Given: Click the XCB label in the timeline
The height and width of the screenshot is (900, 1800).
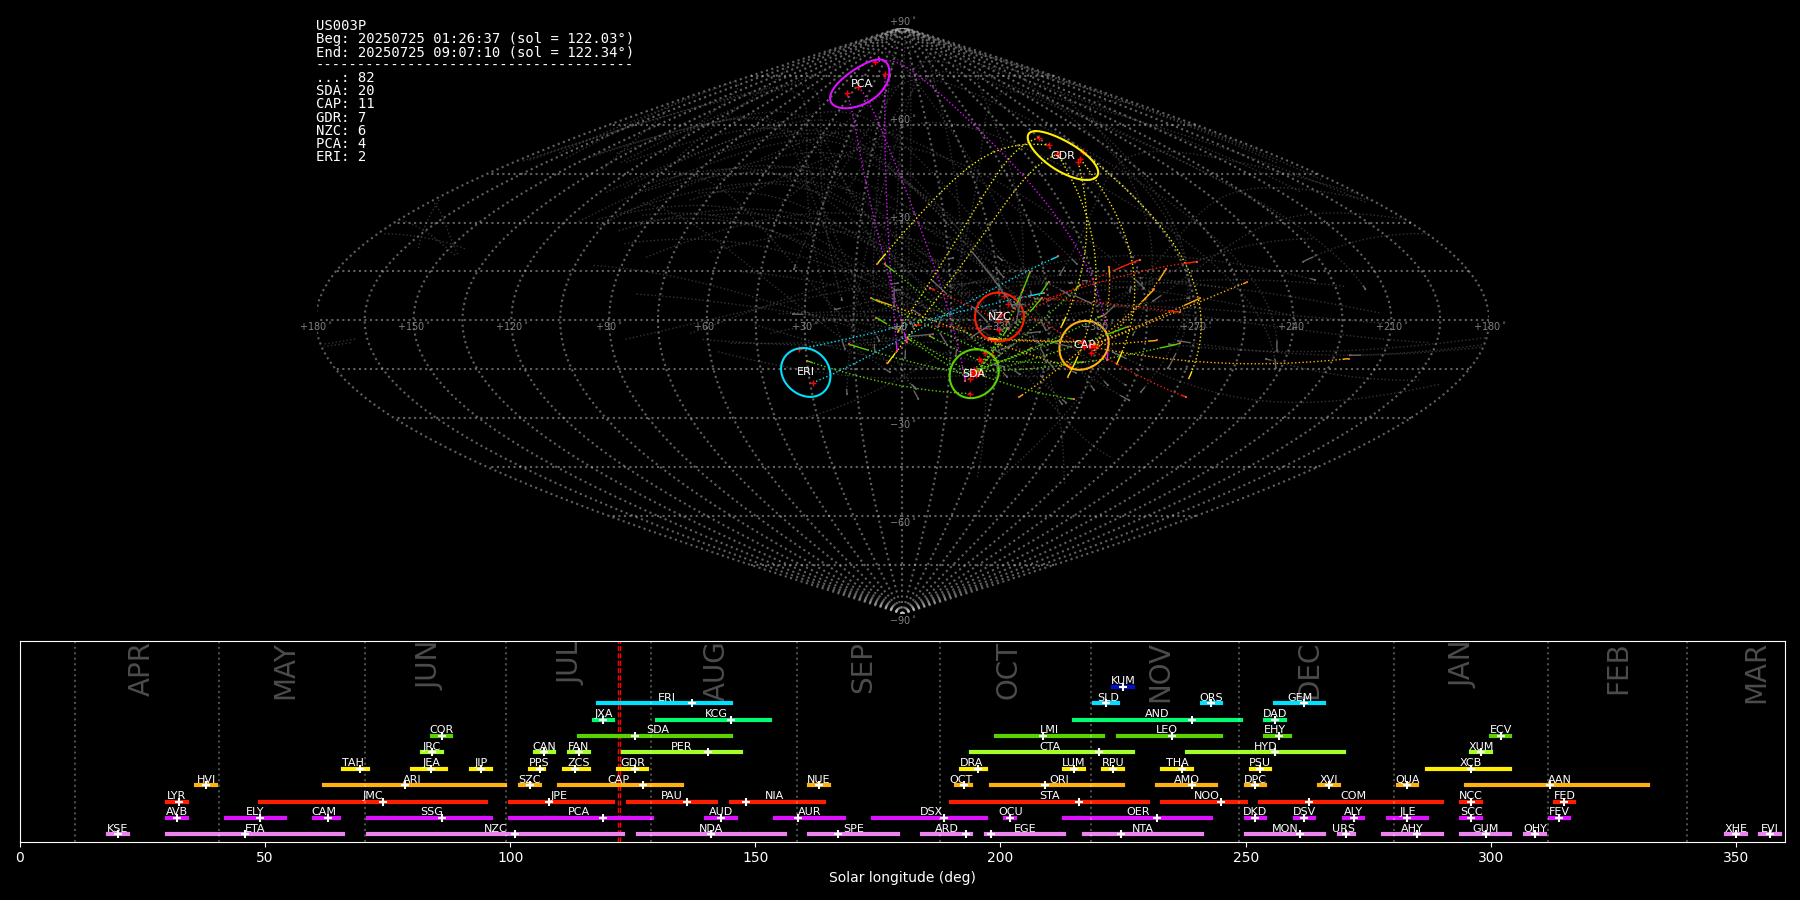Looking at the screenshot, I should coord(1470,762).
